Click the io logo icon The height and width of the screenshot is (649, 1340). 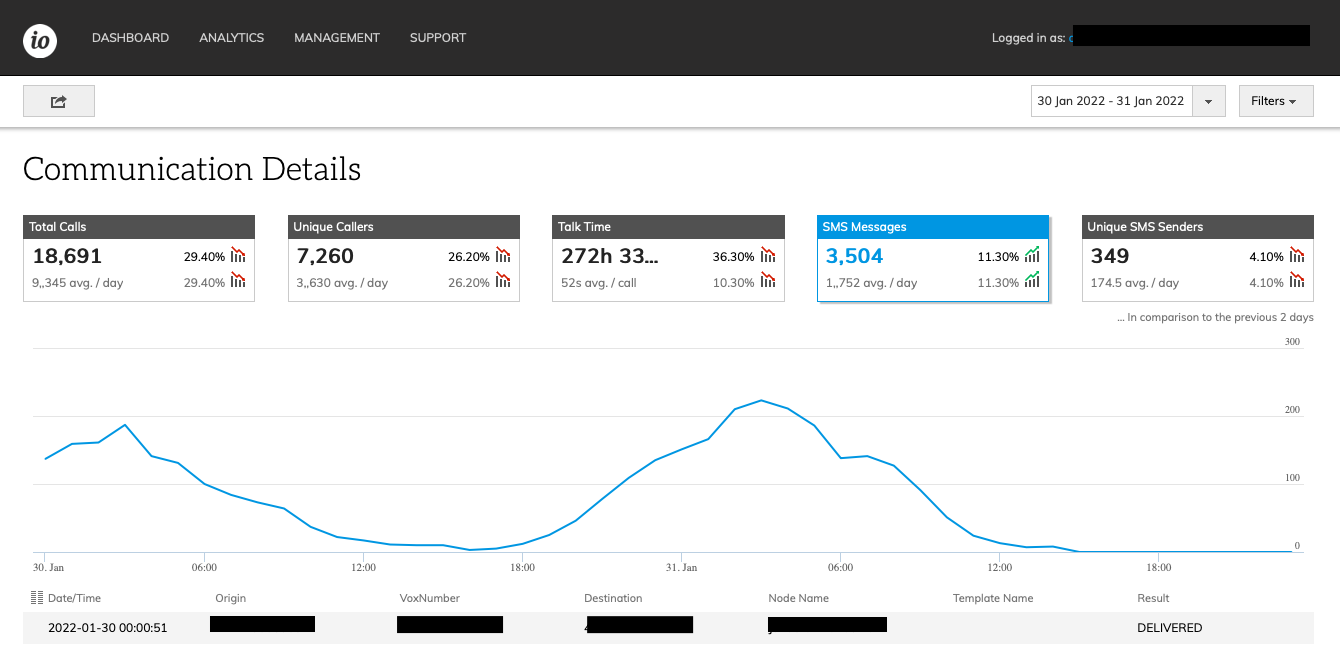click(40, 40)
